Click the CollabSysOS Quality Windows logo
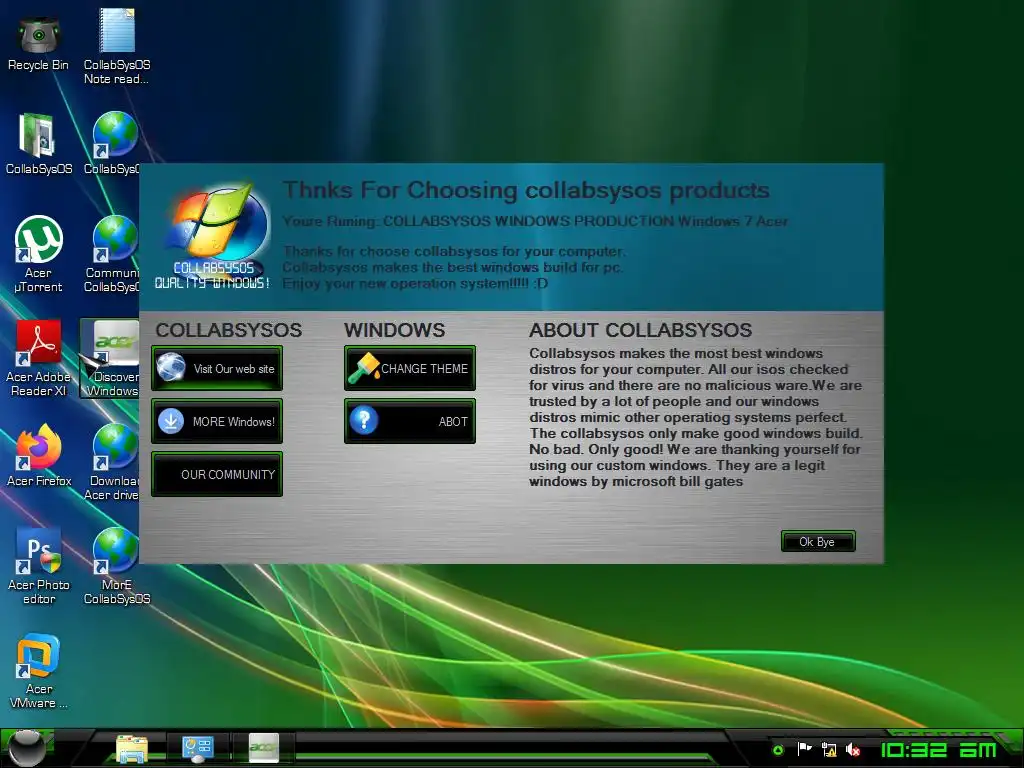This screenshot has width=1024, height=768. 213,236
